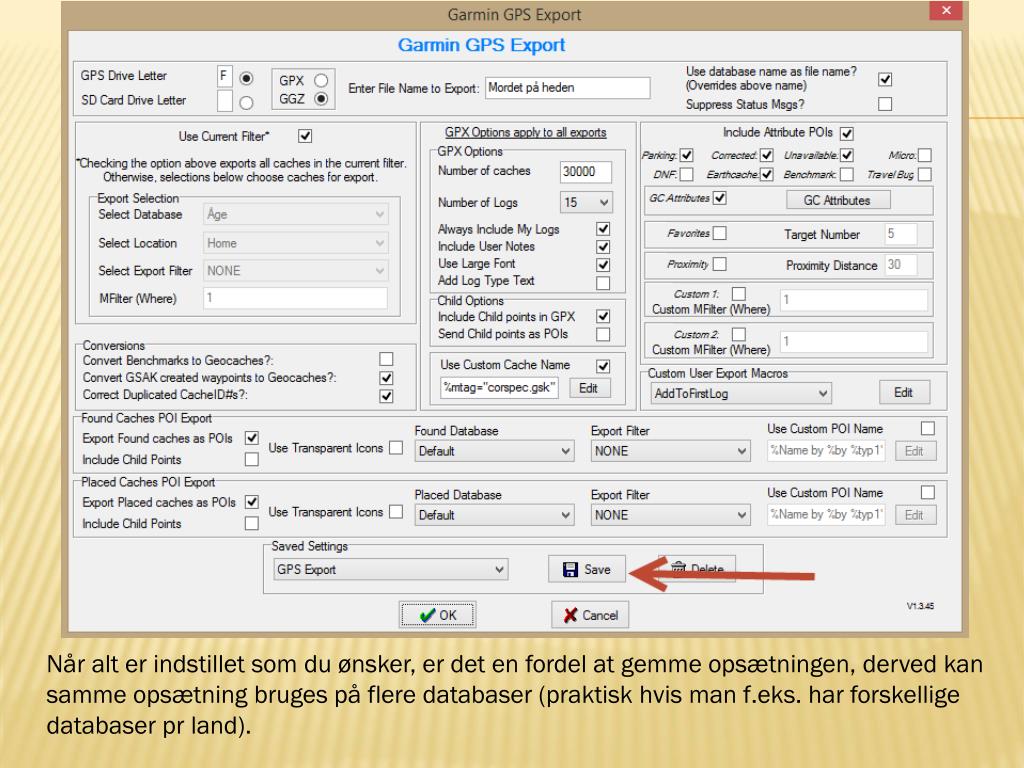The width and height of the screenshot is (1024, 768).
Task: Toggle Correct Duplicated CacheID#s checkbox
Action: pyautogui.click(x=387, y=396)
